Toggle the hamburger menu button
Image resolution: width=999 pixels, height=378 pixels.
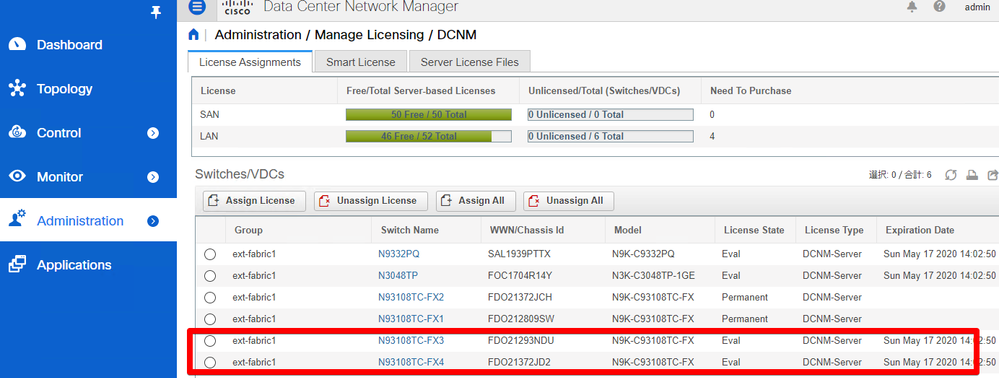(x=198, y=7)
